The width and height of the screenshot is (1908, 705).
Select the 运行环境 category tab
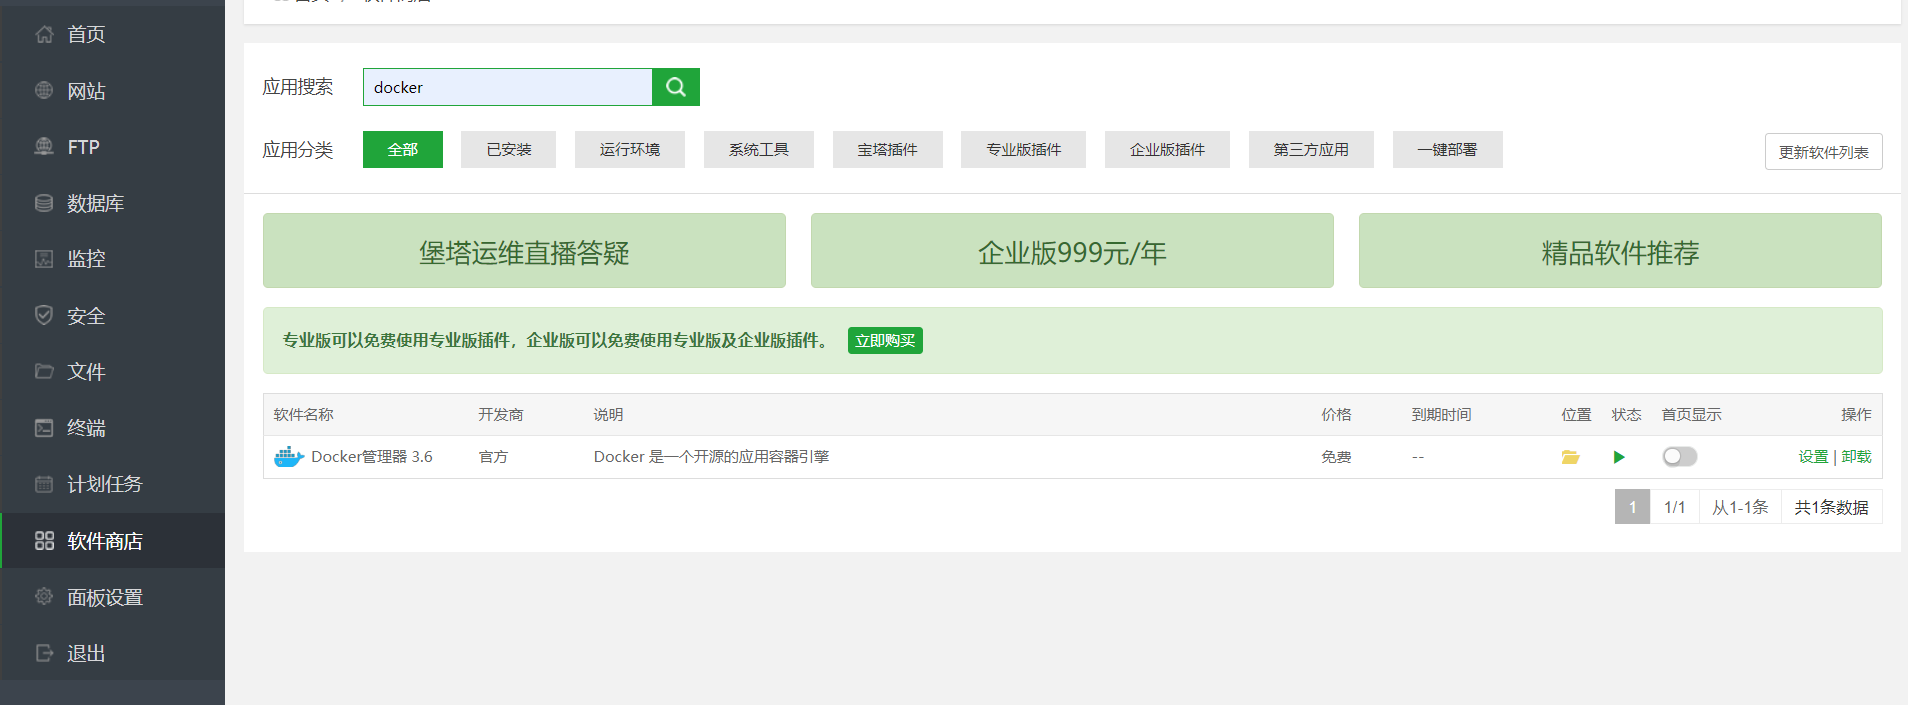pyautogui.click(x=630, y=150)
